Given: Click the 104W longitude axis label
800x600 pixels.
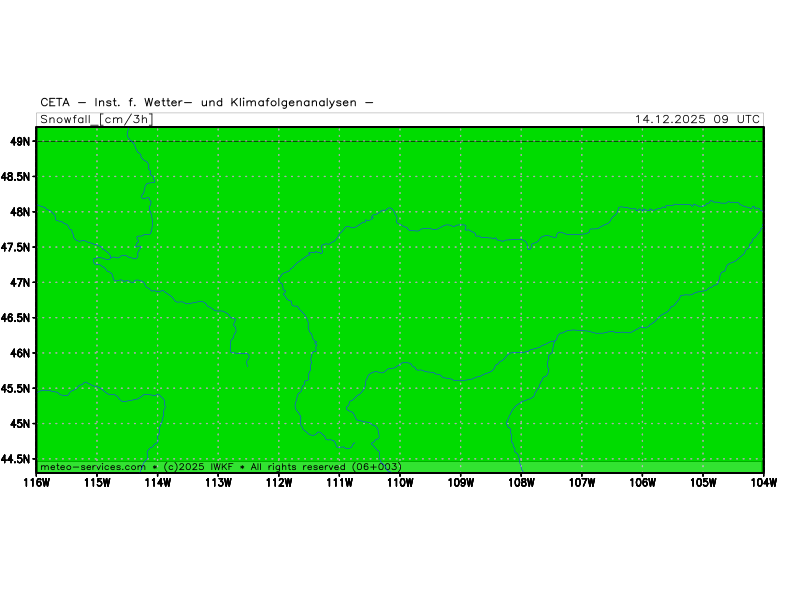Looking at the screenshot, I should 763,483.
